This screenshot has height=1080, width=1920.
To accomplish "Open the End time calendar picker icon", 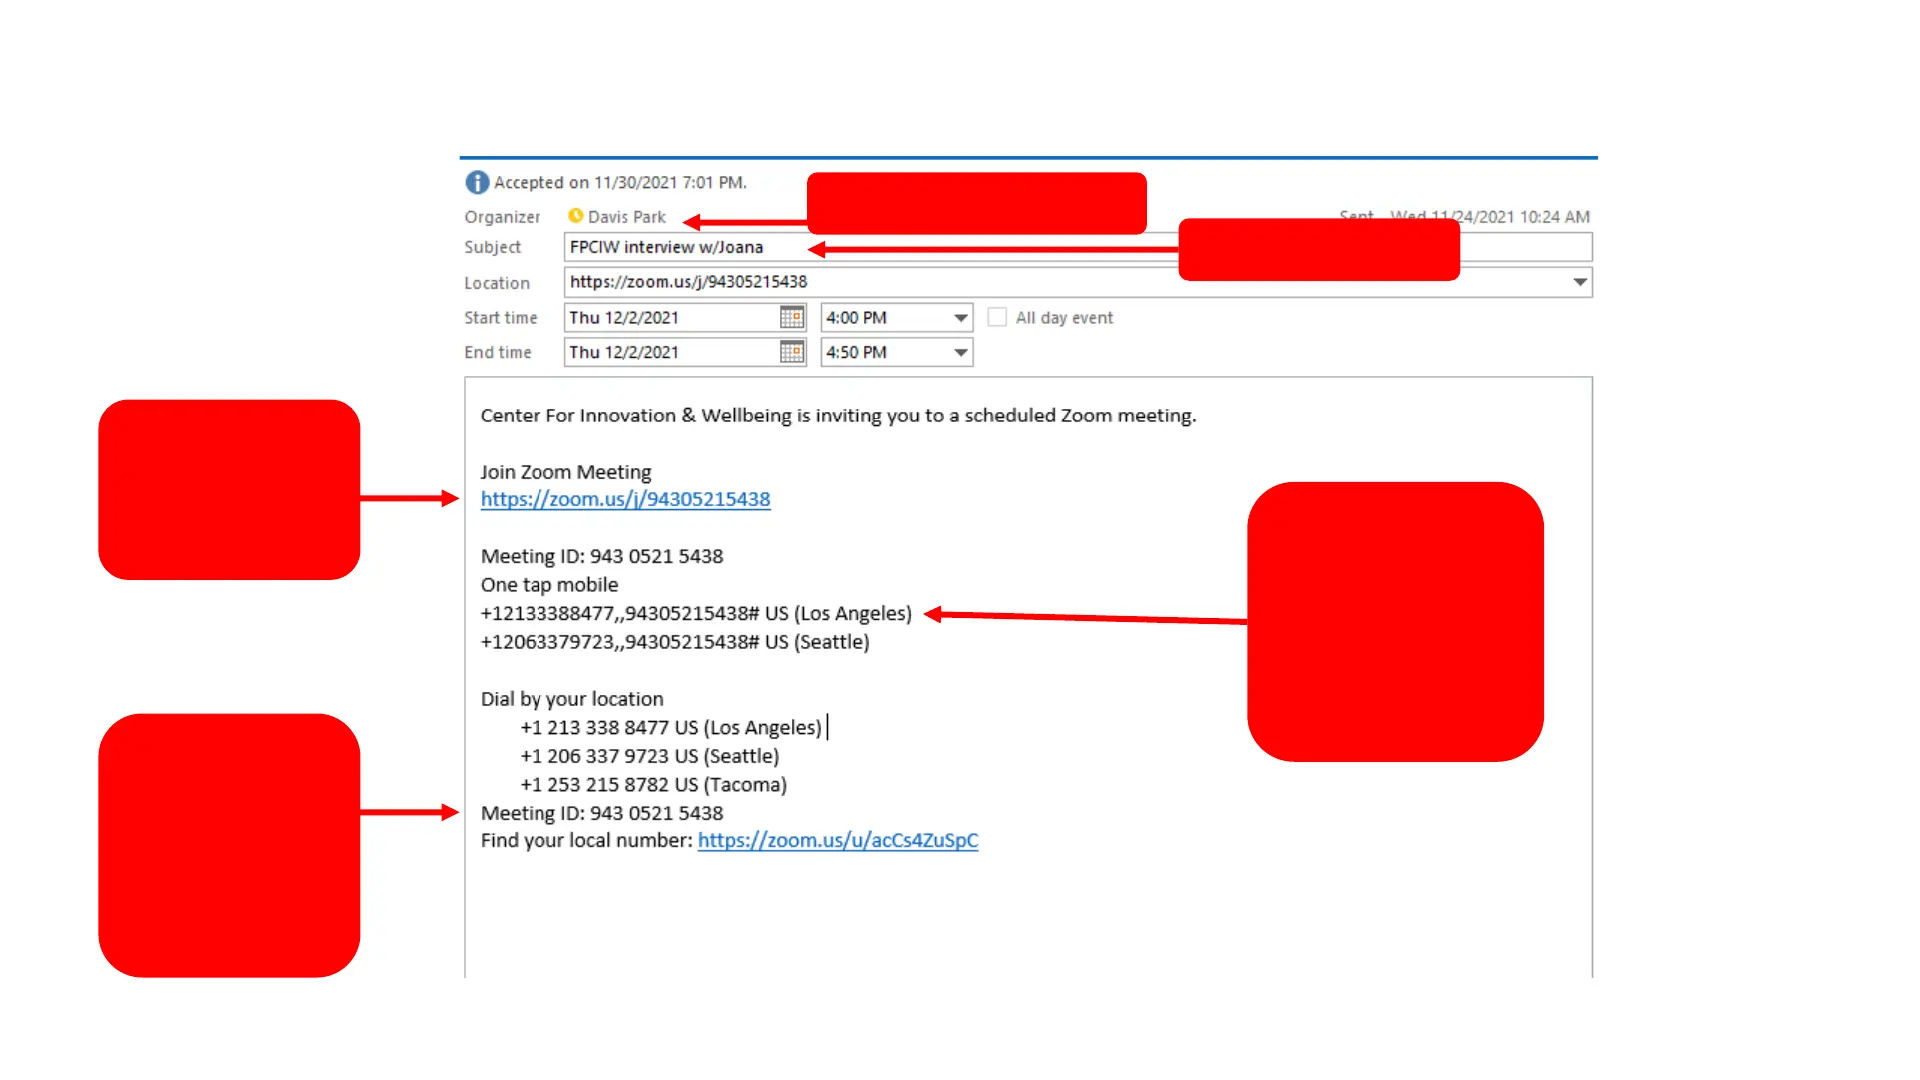I will coord(791,352).
